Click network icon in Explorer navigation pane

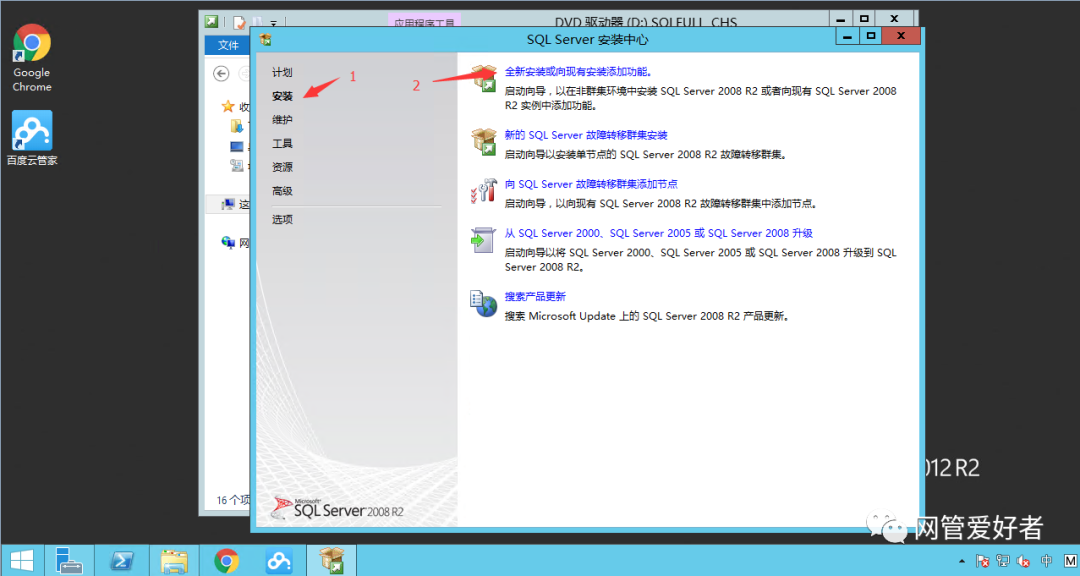click(x=228, y=242)
